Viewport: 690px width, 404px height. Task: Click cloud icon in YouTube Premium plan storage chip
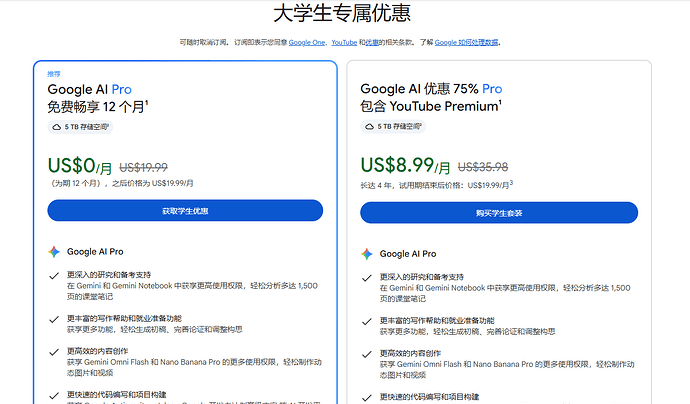(x=370, y=127)
